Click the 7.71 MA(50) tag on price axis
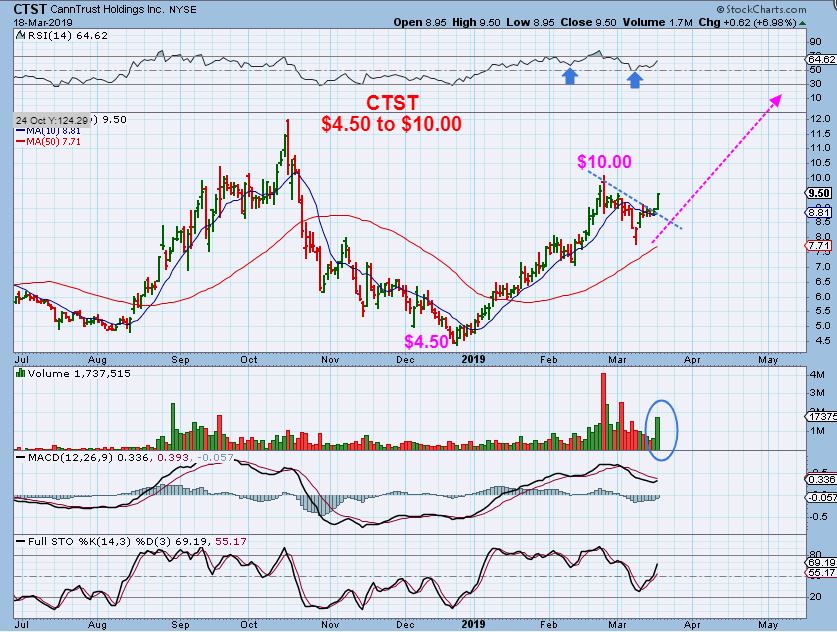 click(819, 246)
